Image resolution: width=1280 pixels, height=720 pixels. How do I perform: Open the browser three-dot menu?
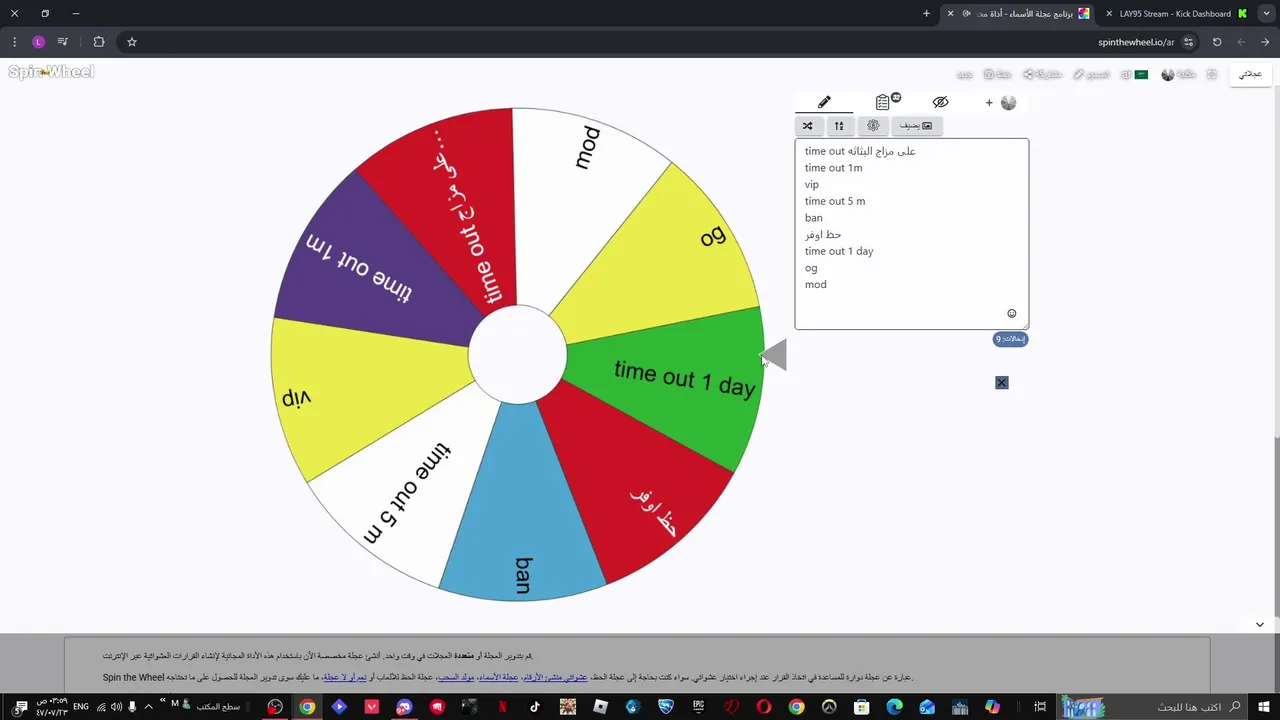(x=14, y=42)
